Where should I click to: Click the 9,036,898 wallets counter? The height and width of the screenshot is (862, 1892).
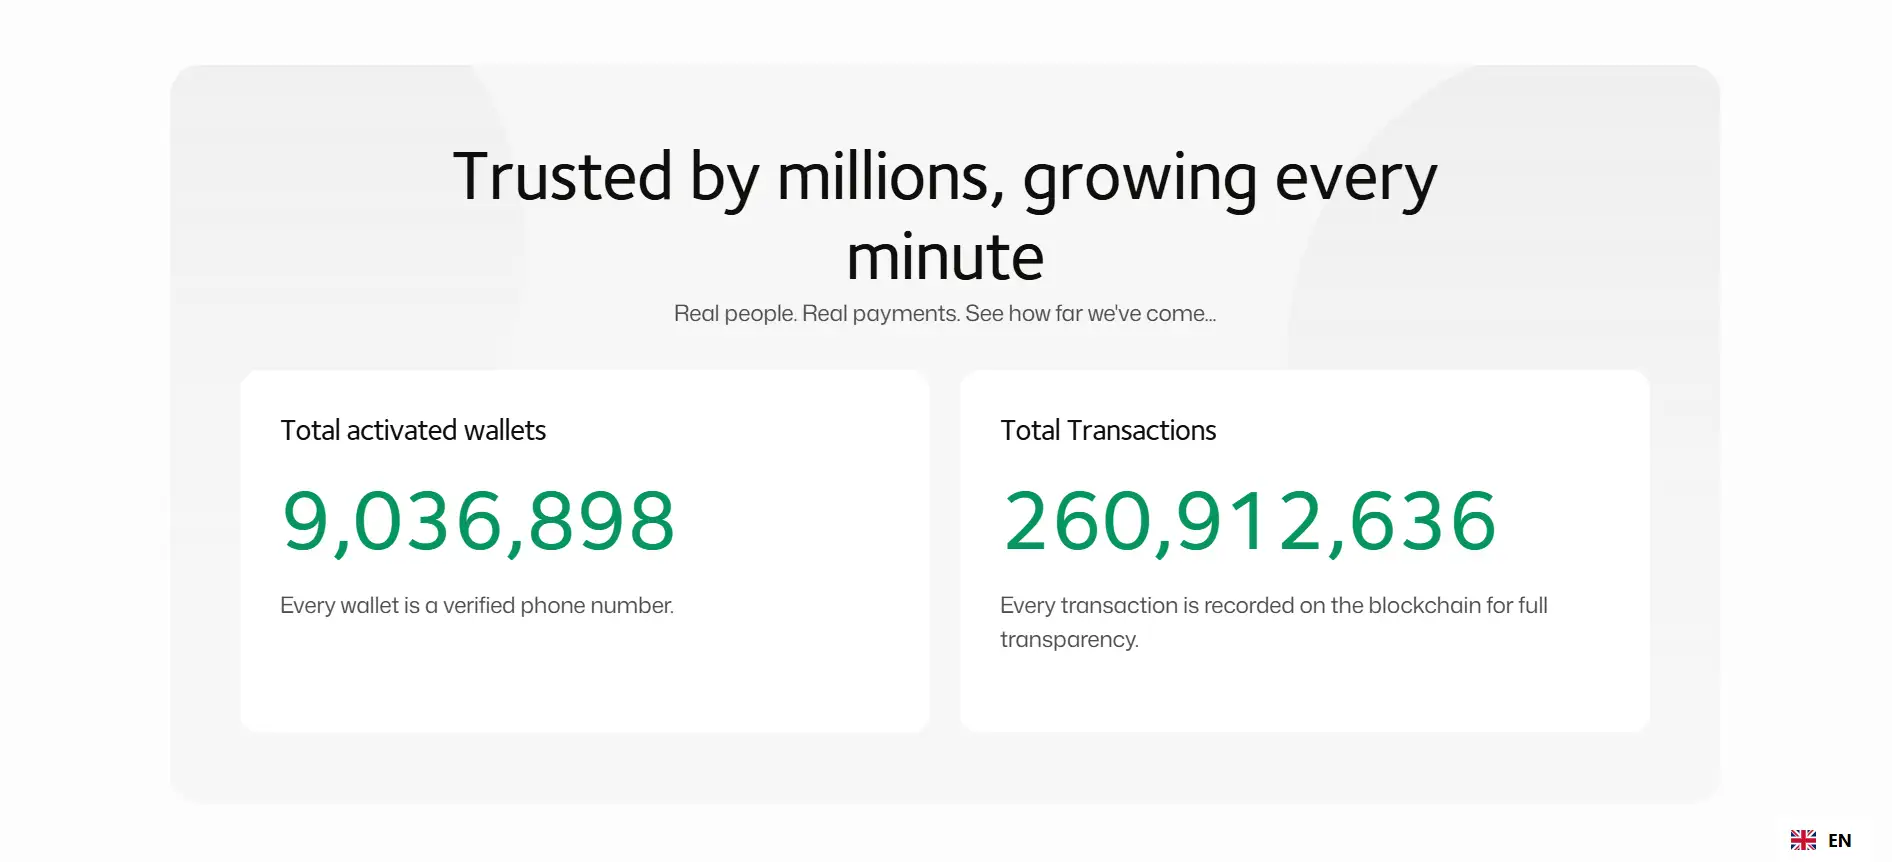click(479, 521)
